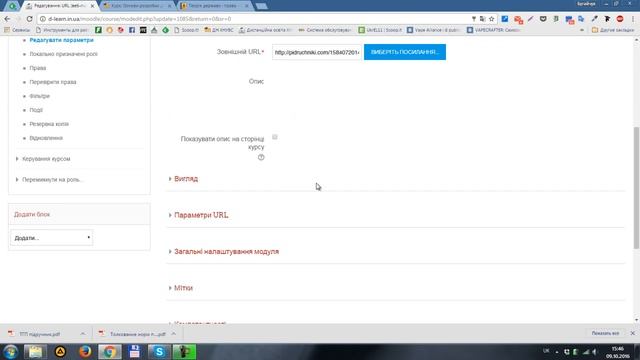640x360 pixels.
Task: Open Skype from the taskbar
Action: point(159,351)
